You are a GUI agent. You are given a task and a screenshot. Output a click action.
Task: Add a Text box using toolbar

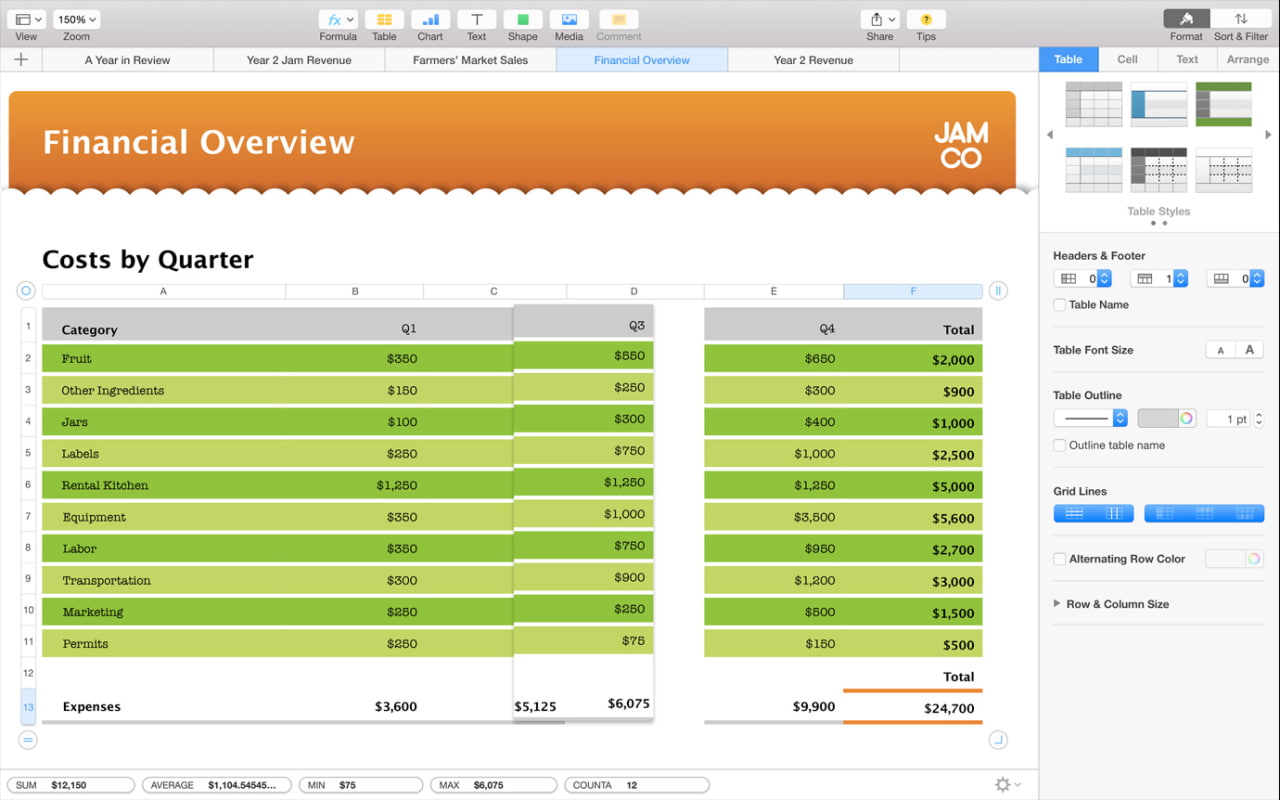[x=477, y=20]
